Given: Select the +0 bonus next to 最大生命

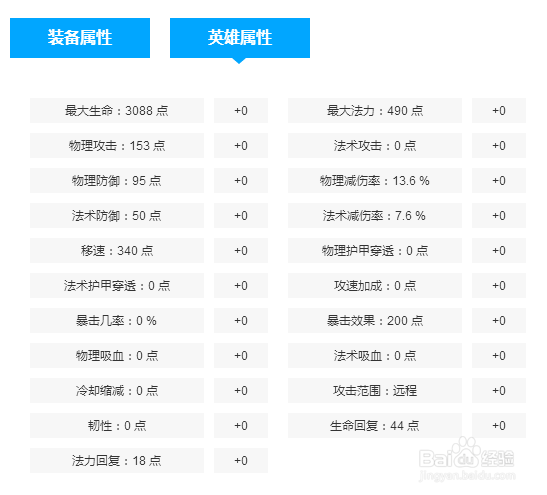Looking at the screenshot, I should tap(241, 111).
